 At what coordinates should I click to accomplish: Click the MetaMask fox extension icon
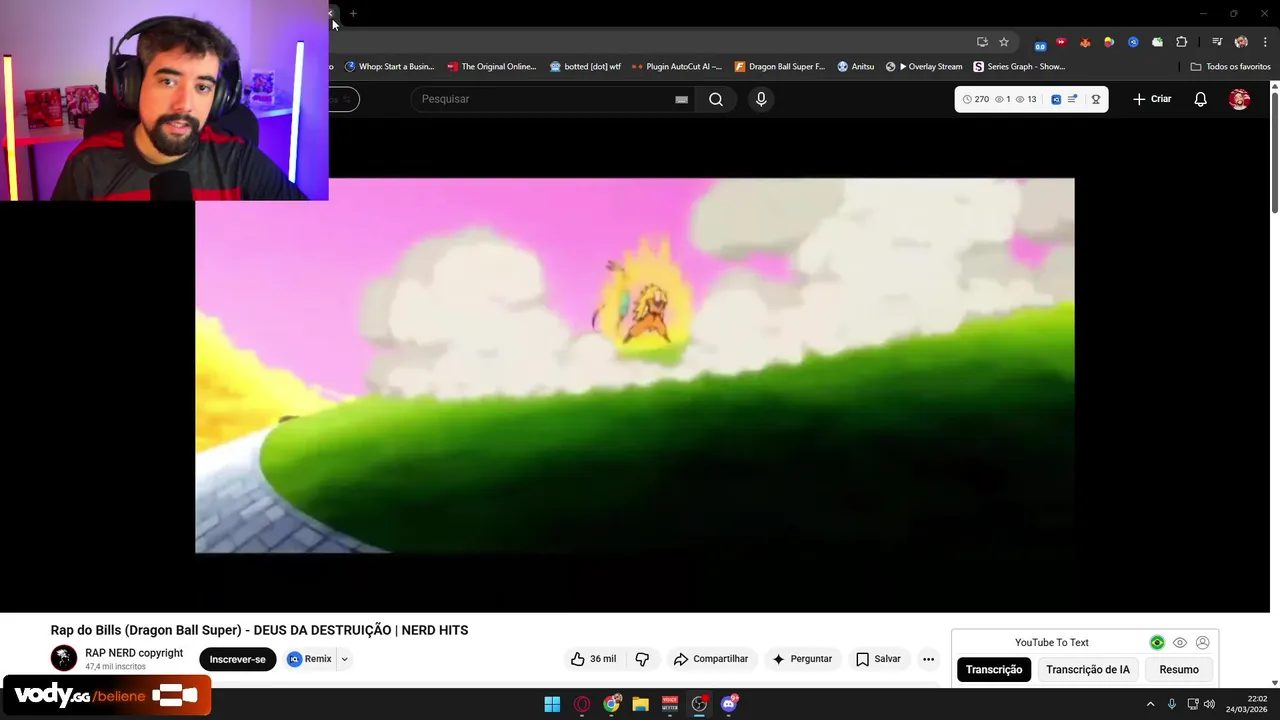point(1085,42)
